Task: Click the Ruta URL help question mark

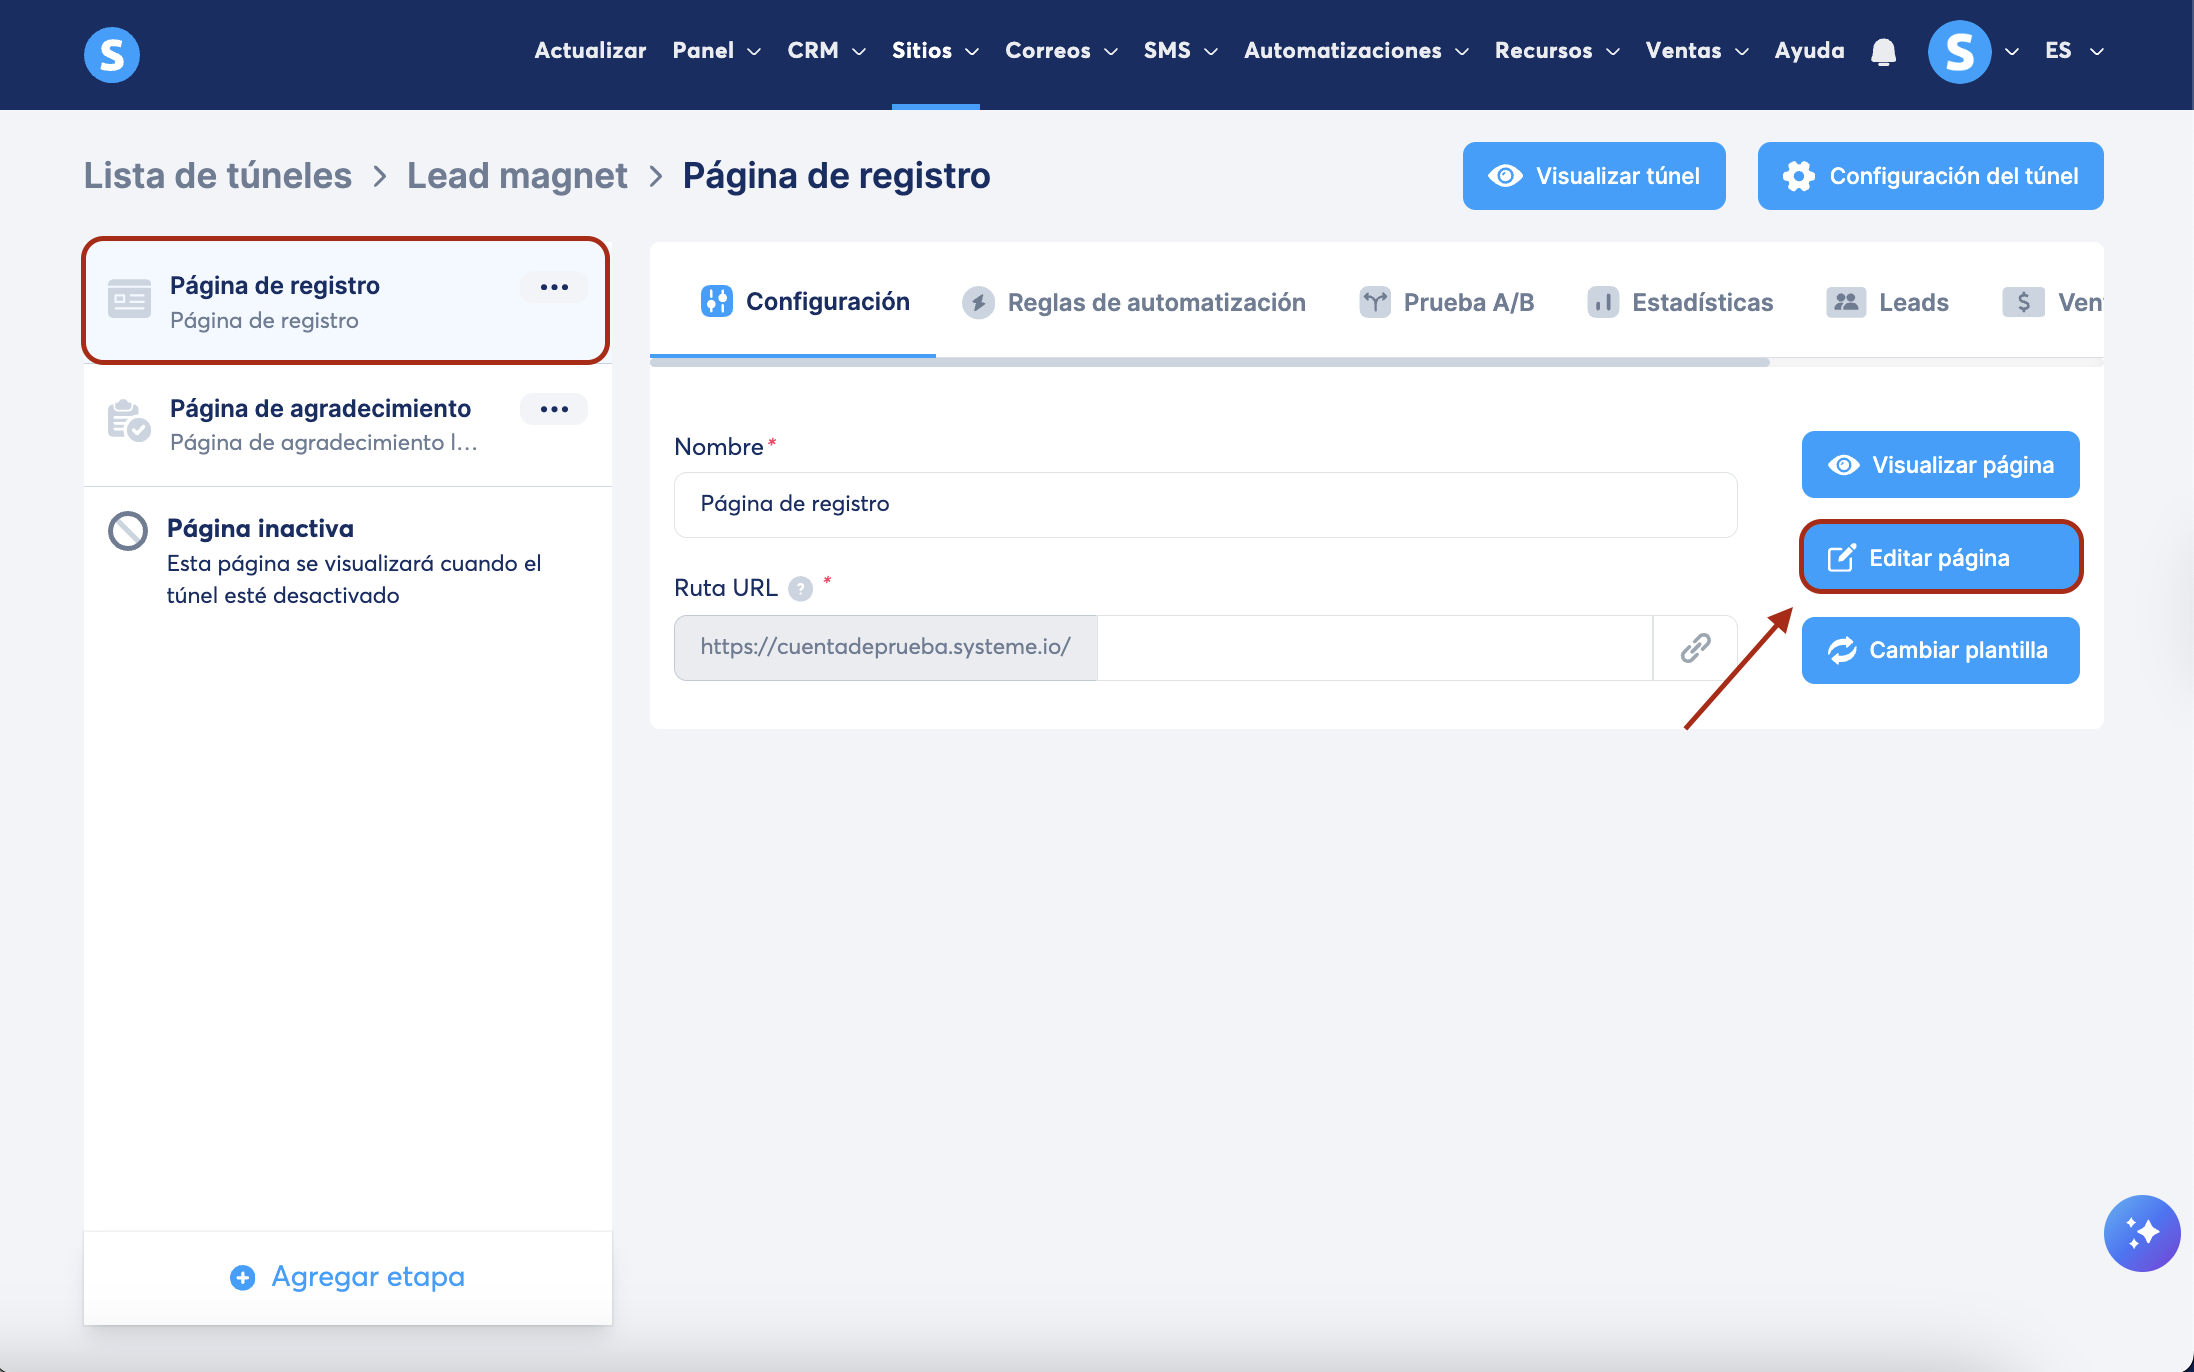Action: [x=800, y=589]
